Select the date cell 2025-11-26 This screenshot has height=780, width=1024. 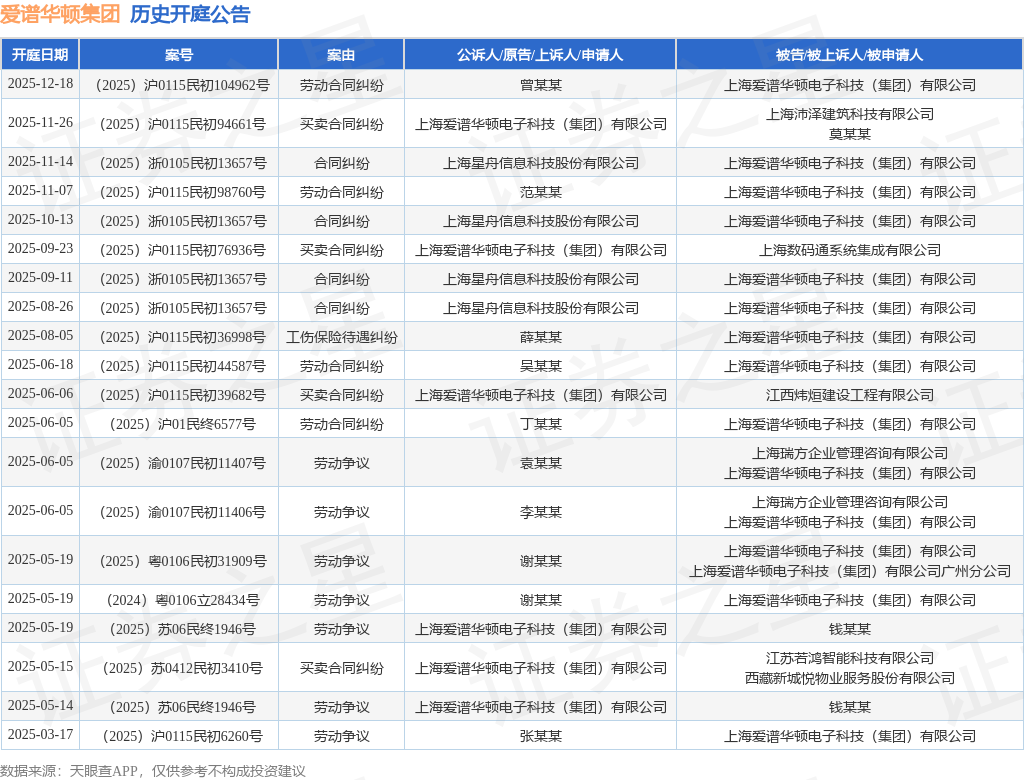point(40,123)
